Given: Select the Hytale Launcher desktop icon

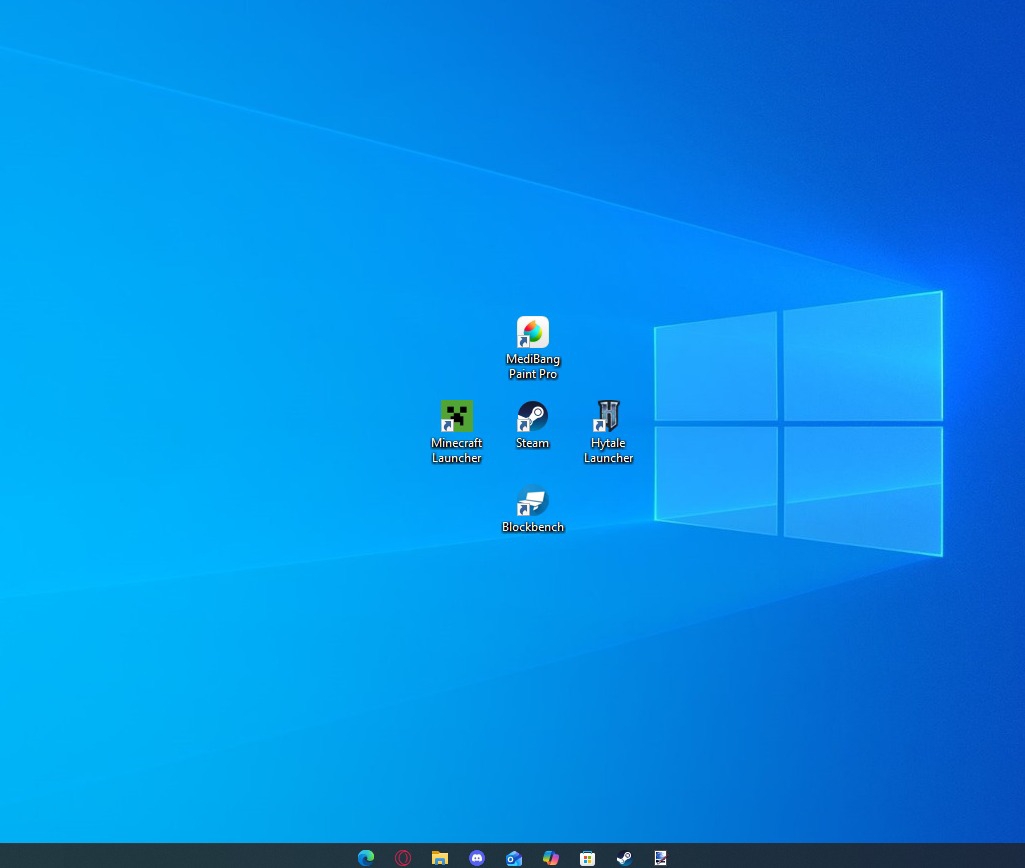Looking at the screenshot, I should click(608, 416).
